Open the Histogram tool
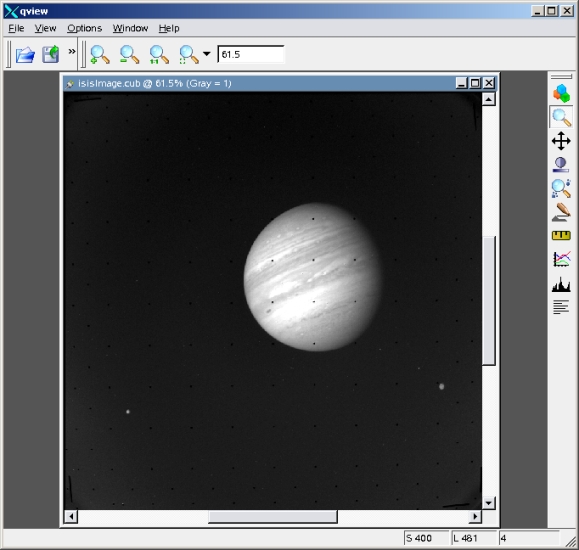 [561, 284]
